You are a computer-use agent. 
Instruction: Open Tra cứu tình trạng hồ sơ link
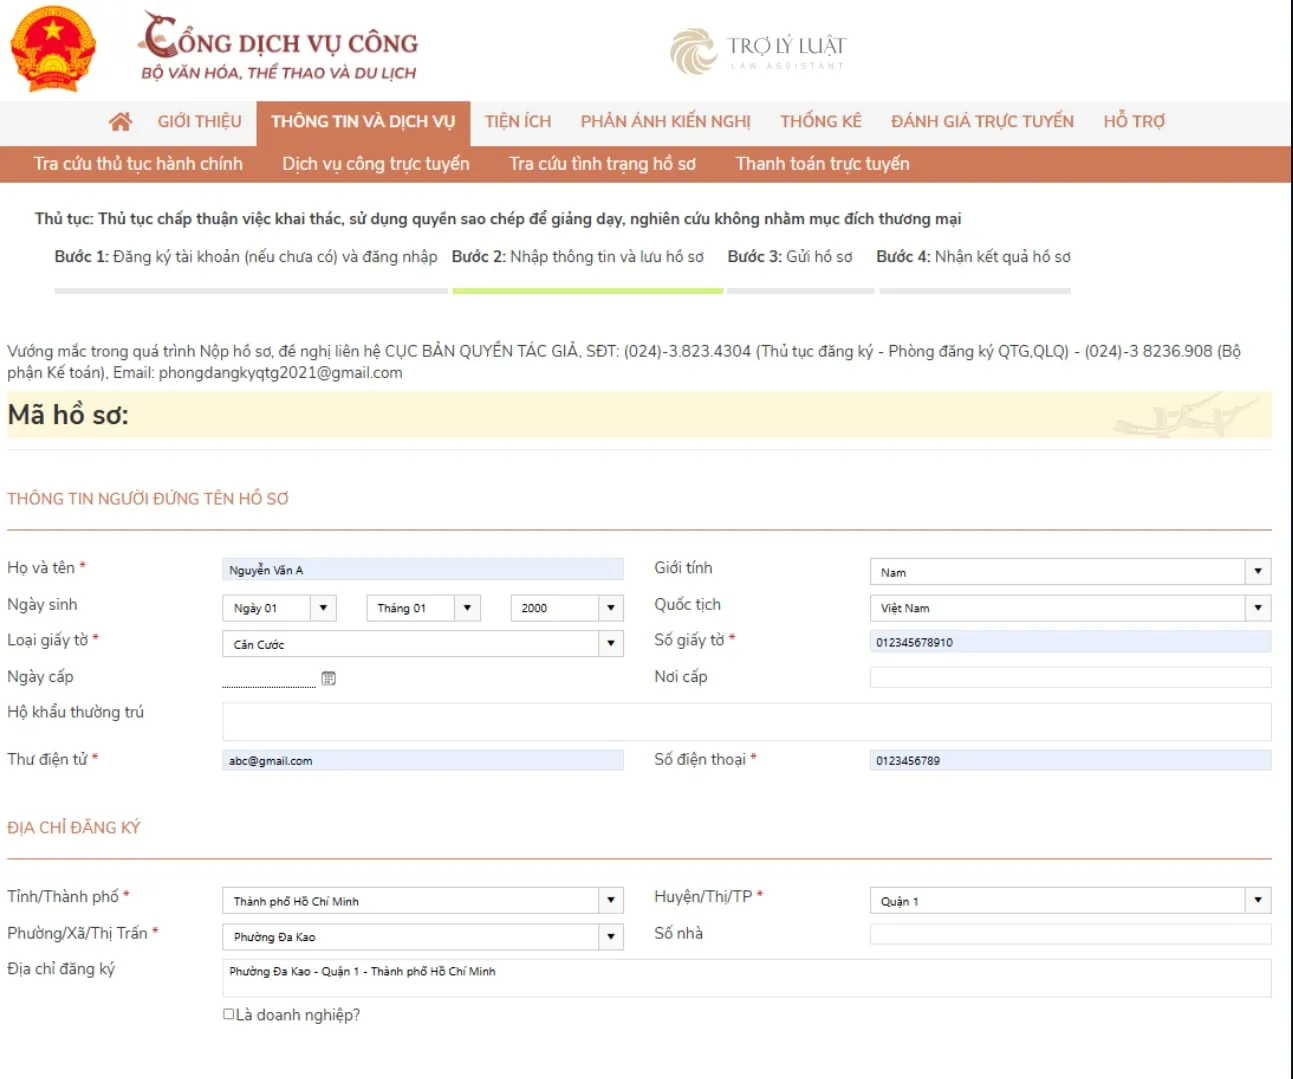pos(602,164)
